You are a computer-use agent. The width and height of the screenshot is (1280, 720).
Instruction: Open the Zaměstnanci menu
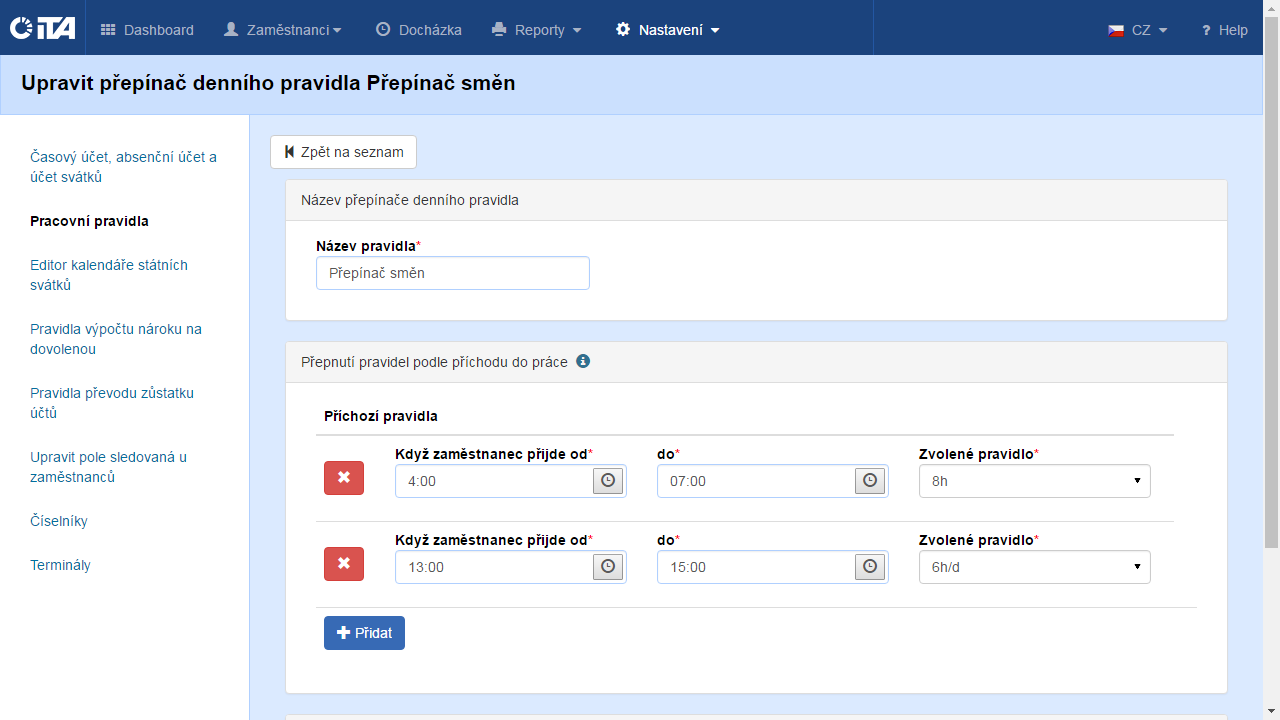pyautogui.click(x=283, y=30)
